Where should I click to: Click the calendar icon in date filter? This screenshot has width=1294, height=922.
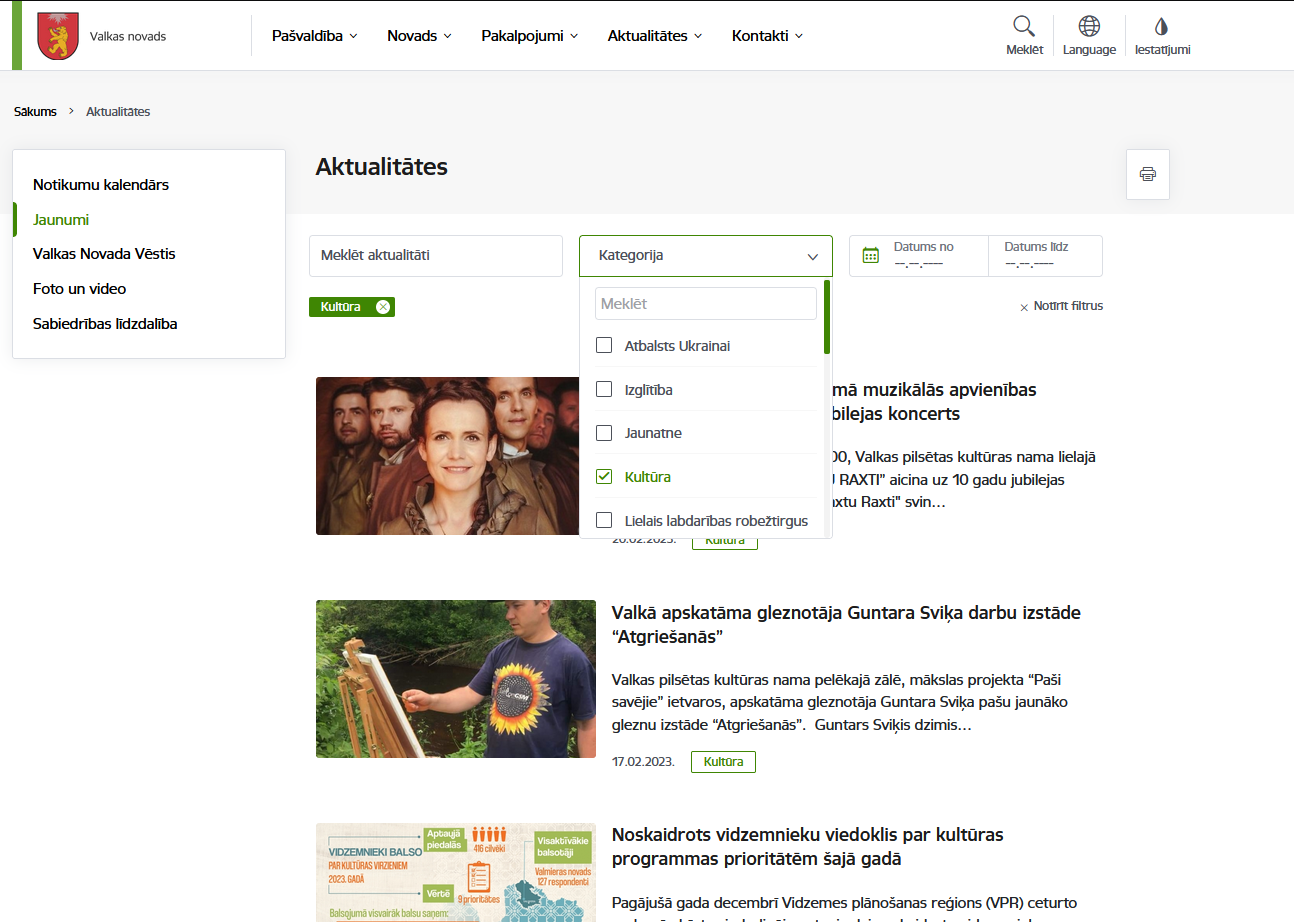pos(870,256)
